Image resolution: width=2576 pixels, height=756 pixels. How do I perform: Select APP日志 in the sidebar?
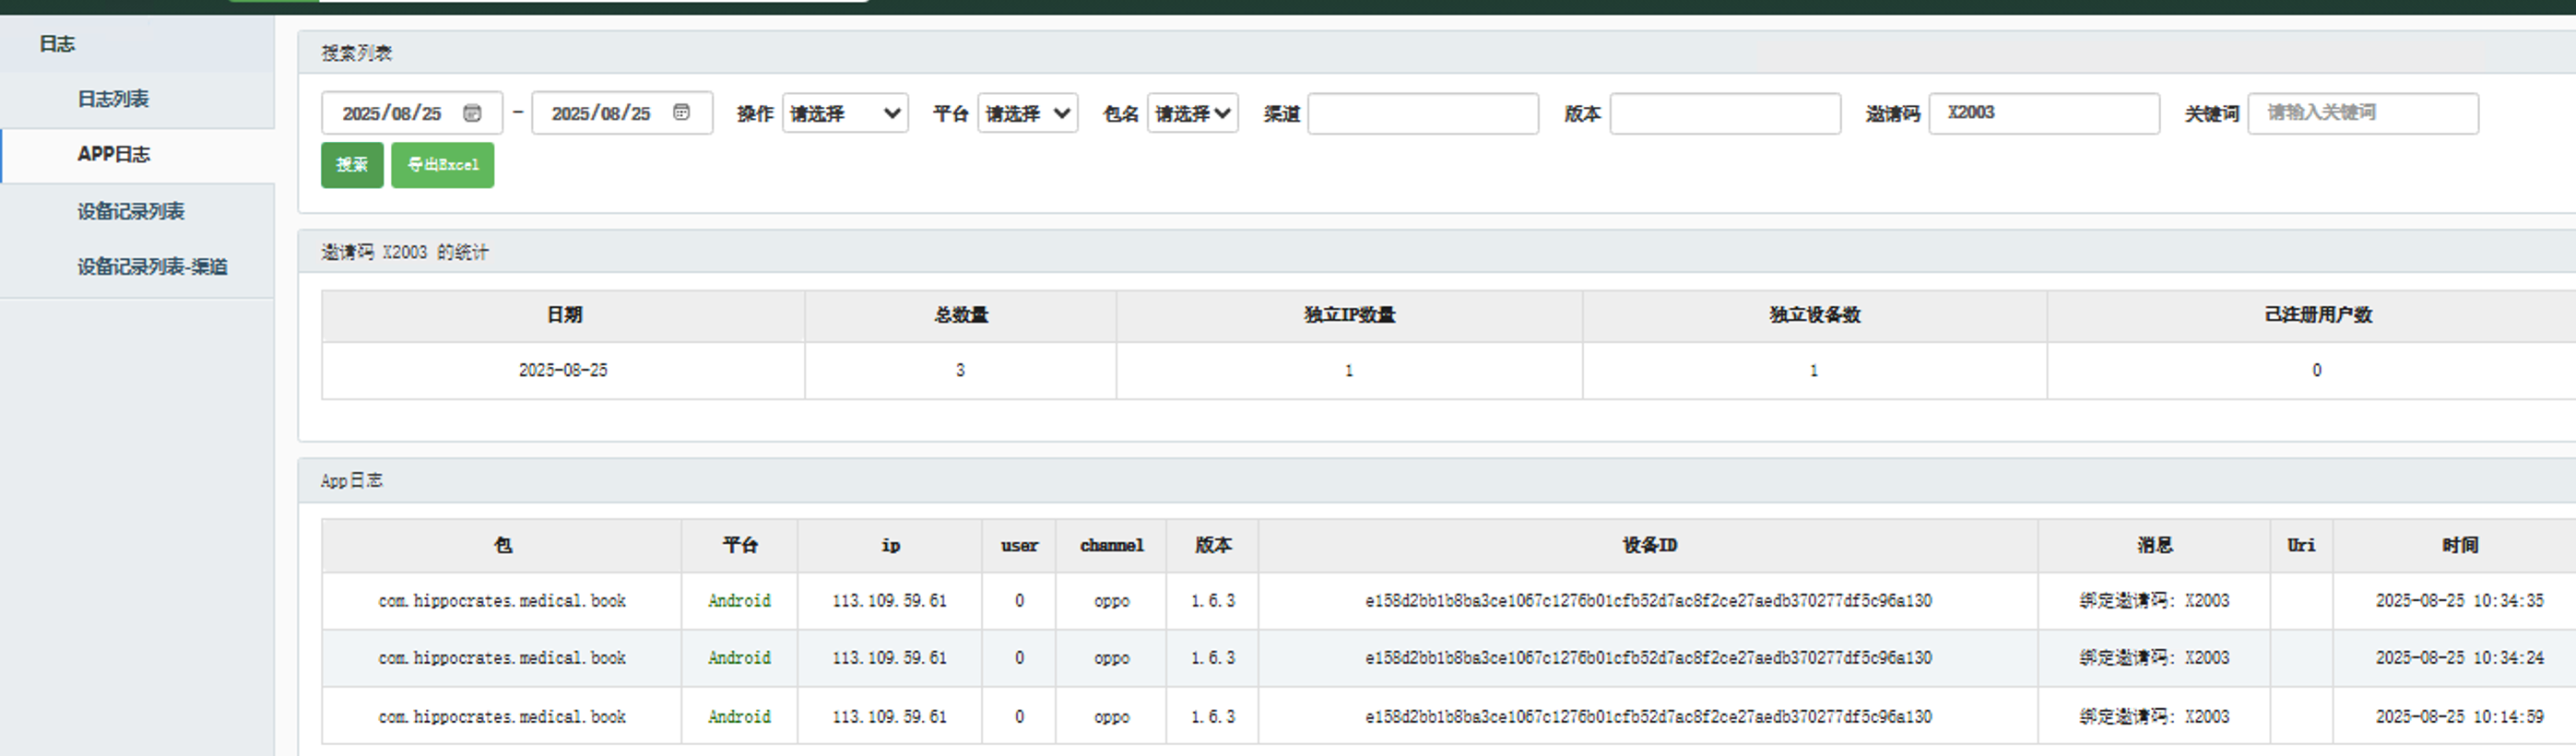[x=114, y=154]
